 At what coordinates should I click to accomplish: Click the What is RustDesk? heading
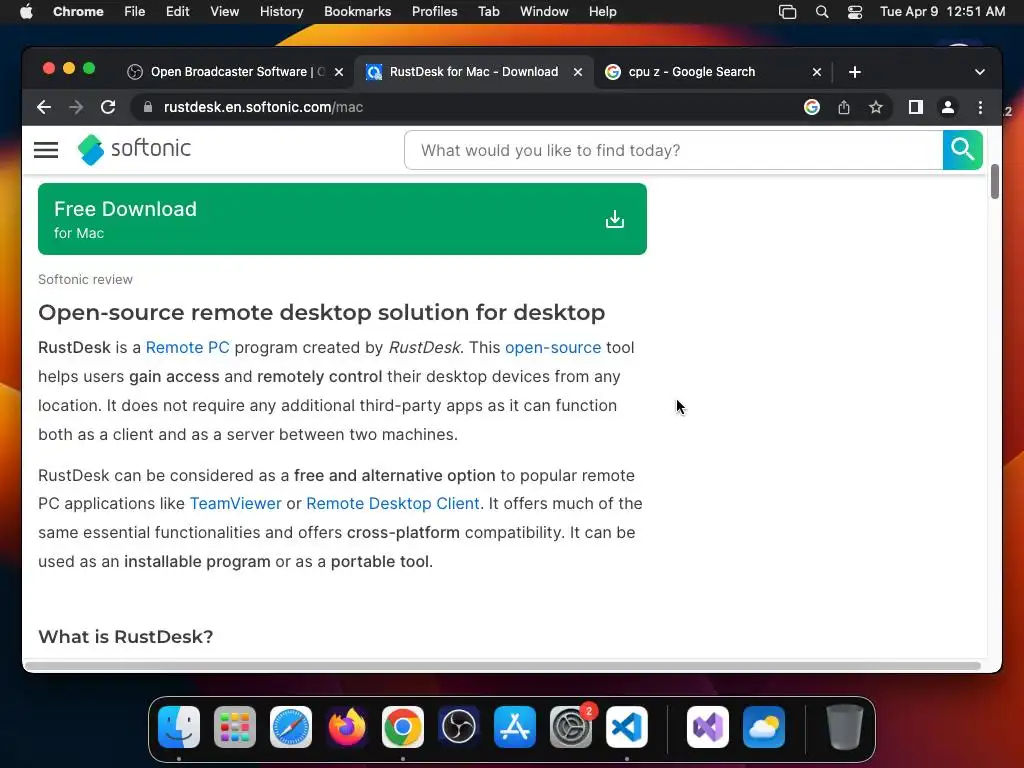pos(125,637)
